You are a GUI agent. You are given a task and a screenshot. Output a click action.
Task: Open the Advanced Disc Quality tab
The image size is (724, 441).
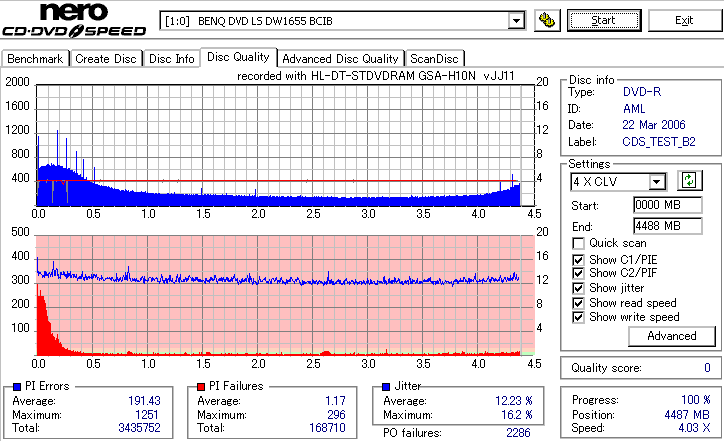coord(340,59)
